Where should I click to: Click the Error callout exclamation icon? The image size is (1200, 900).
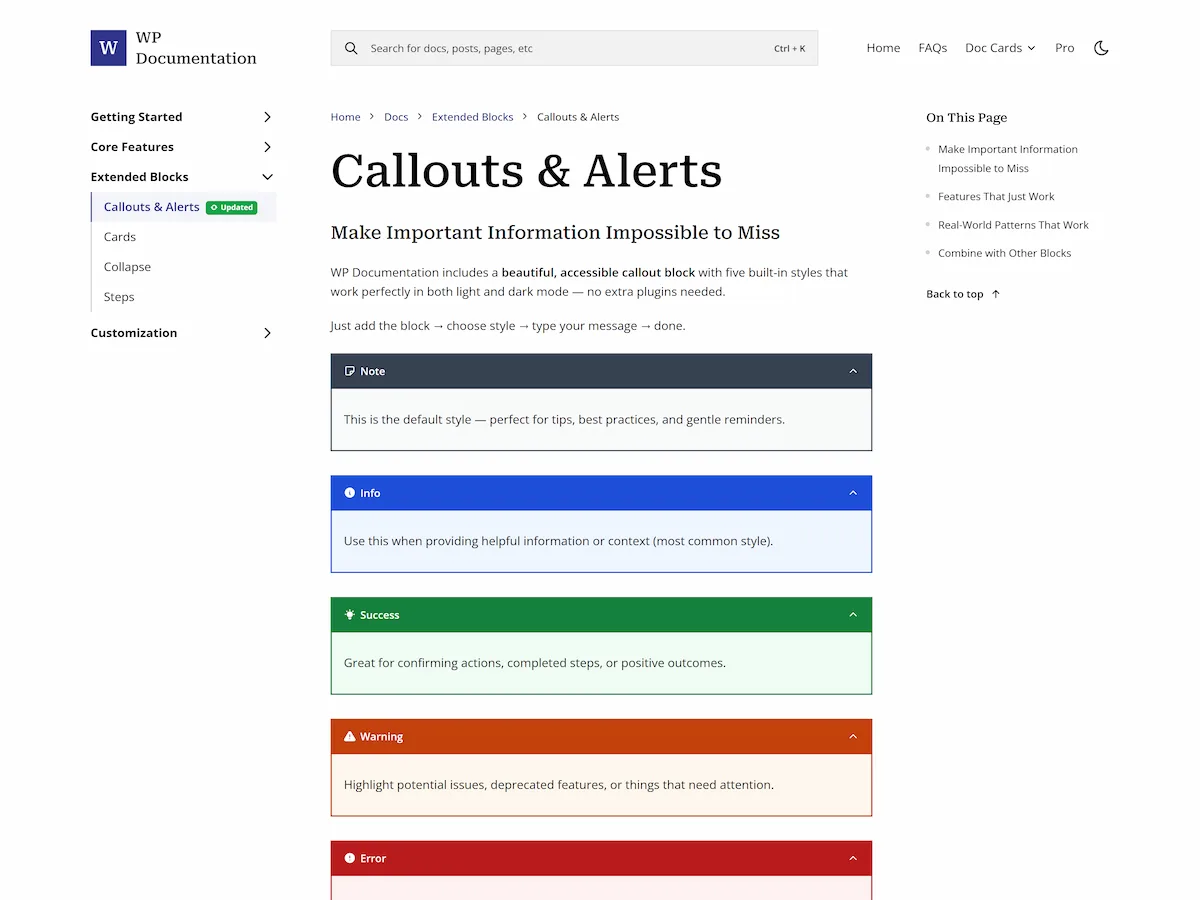(349, 858)
